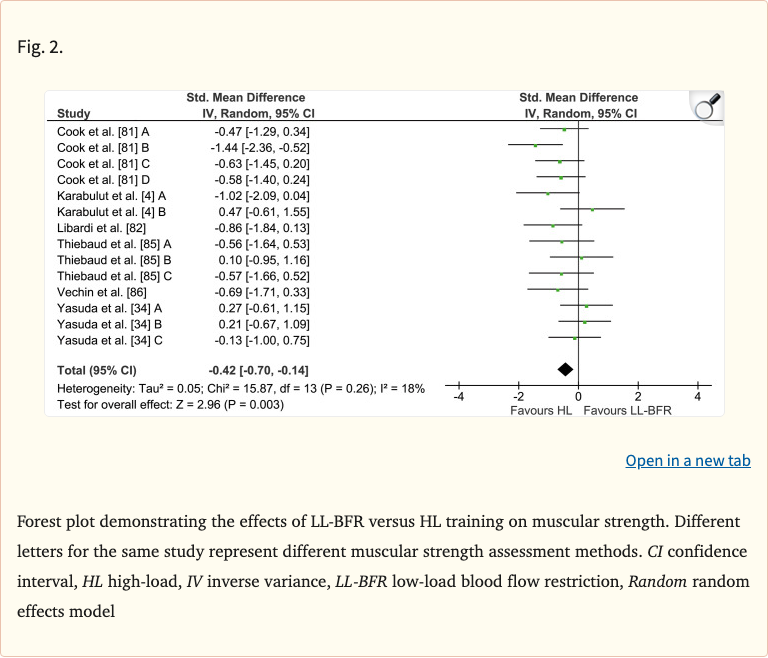
Task: Click the magnifier zoom icon on figure
Action: (706, 104)
